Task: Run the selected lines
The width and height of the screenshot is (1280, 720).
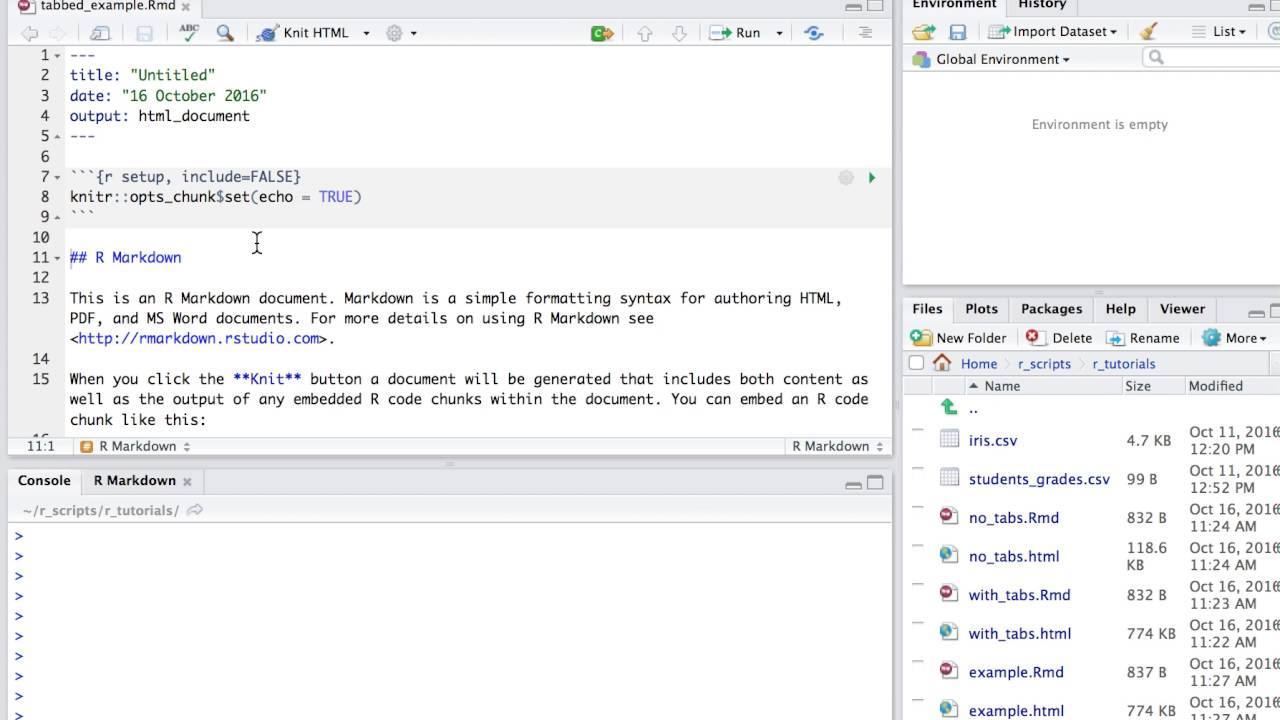Action: coord(736,33)
